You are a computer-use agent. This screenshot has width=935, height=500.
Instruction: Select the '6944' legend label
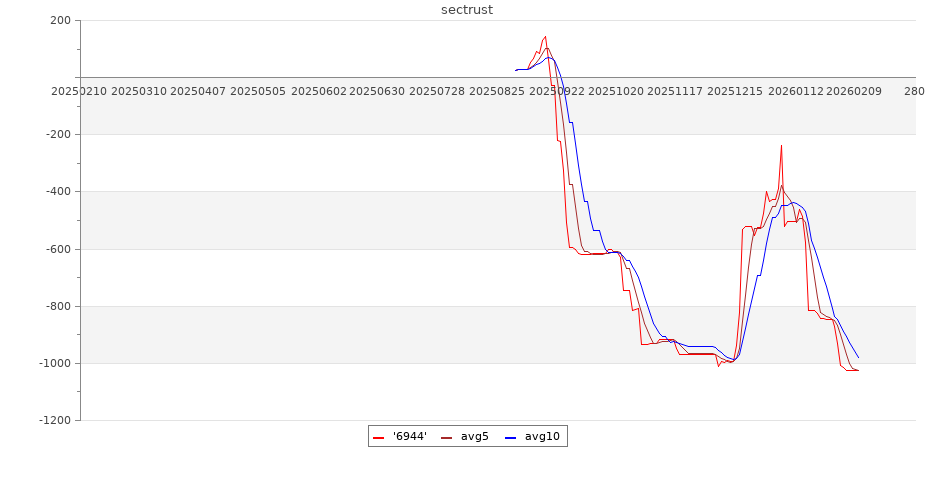click(410, 437)
